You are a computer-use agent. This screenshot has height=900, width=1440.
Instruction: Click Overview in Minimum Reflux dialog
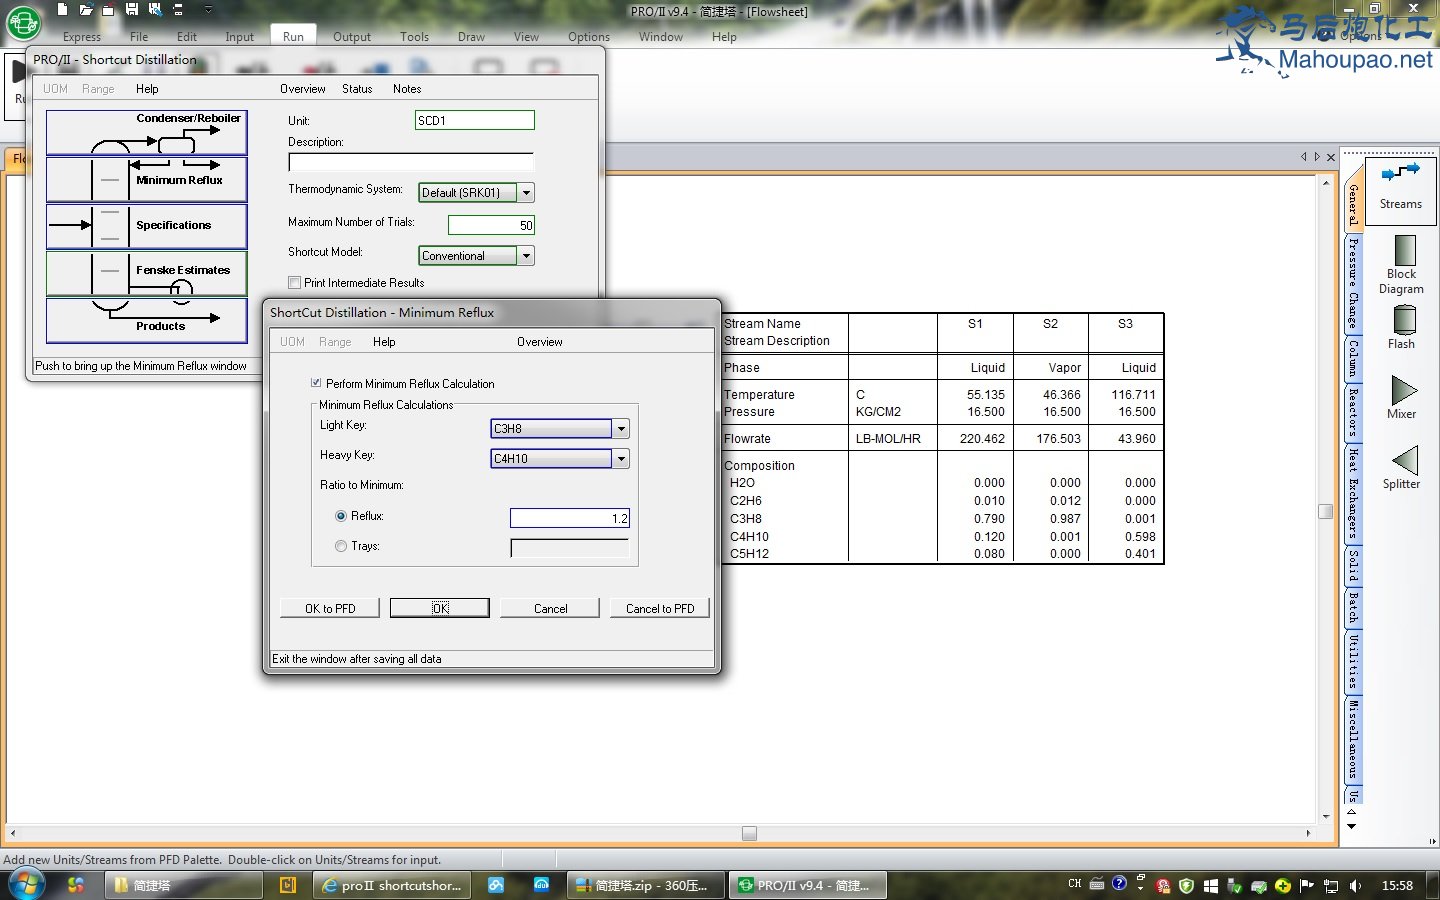point(540,342)
